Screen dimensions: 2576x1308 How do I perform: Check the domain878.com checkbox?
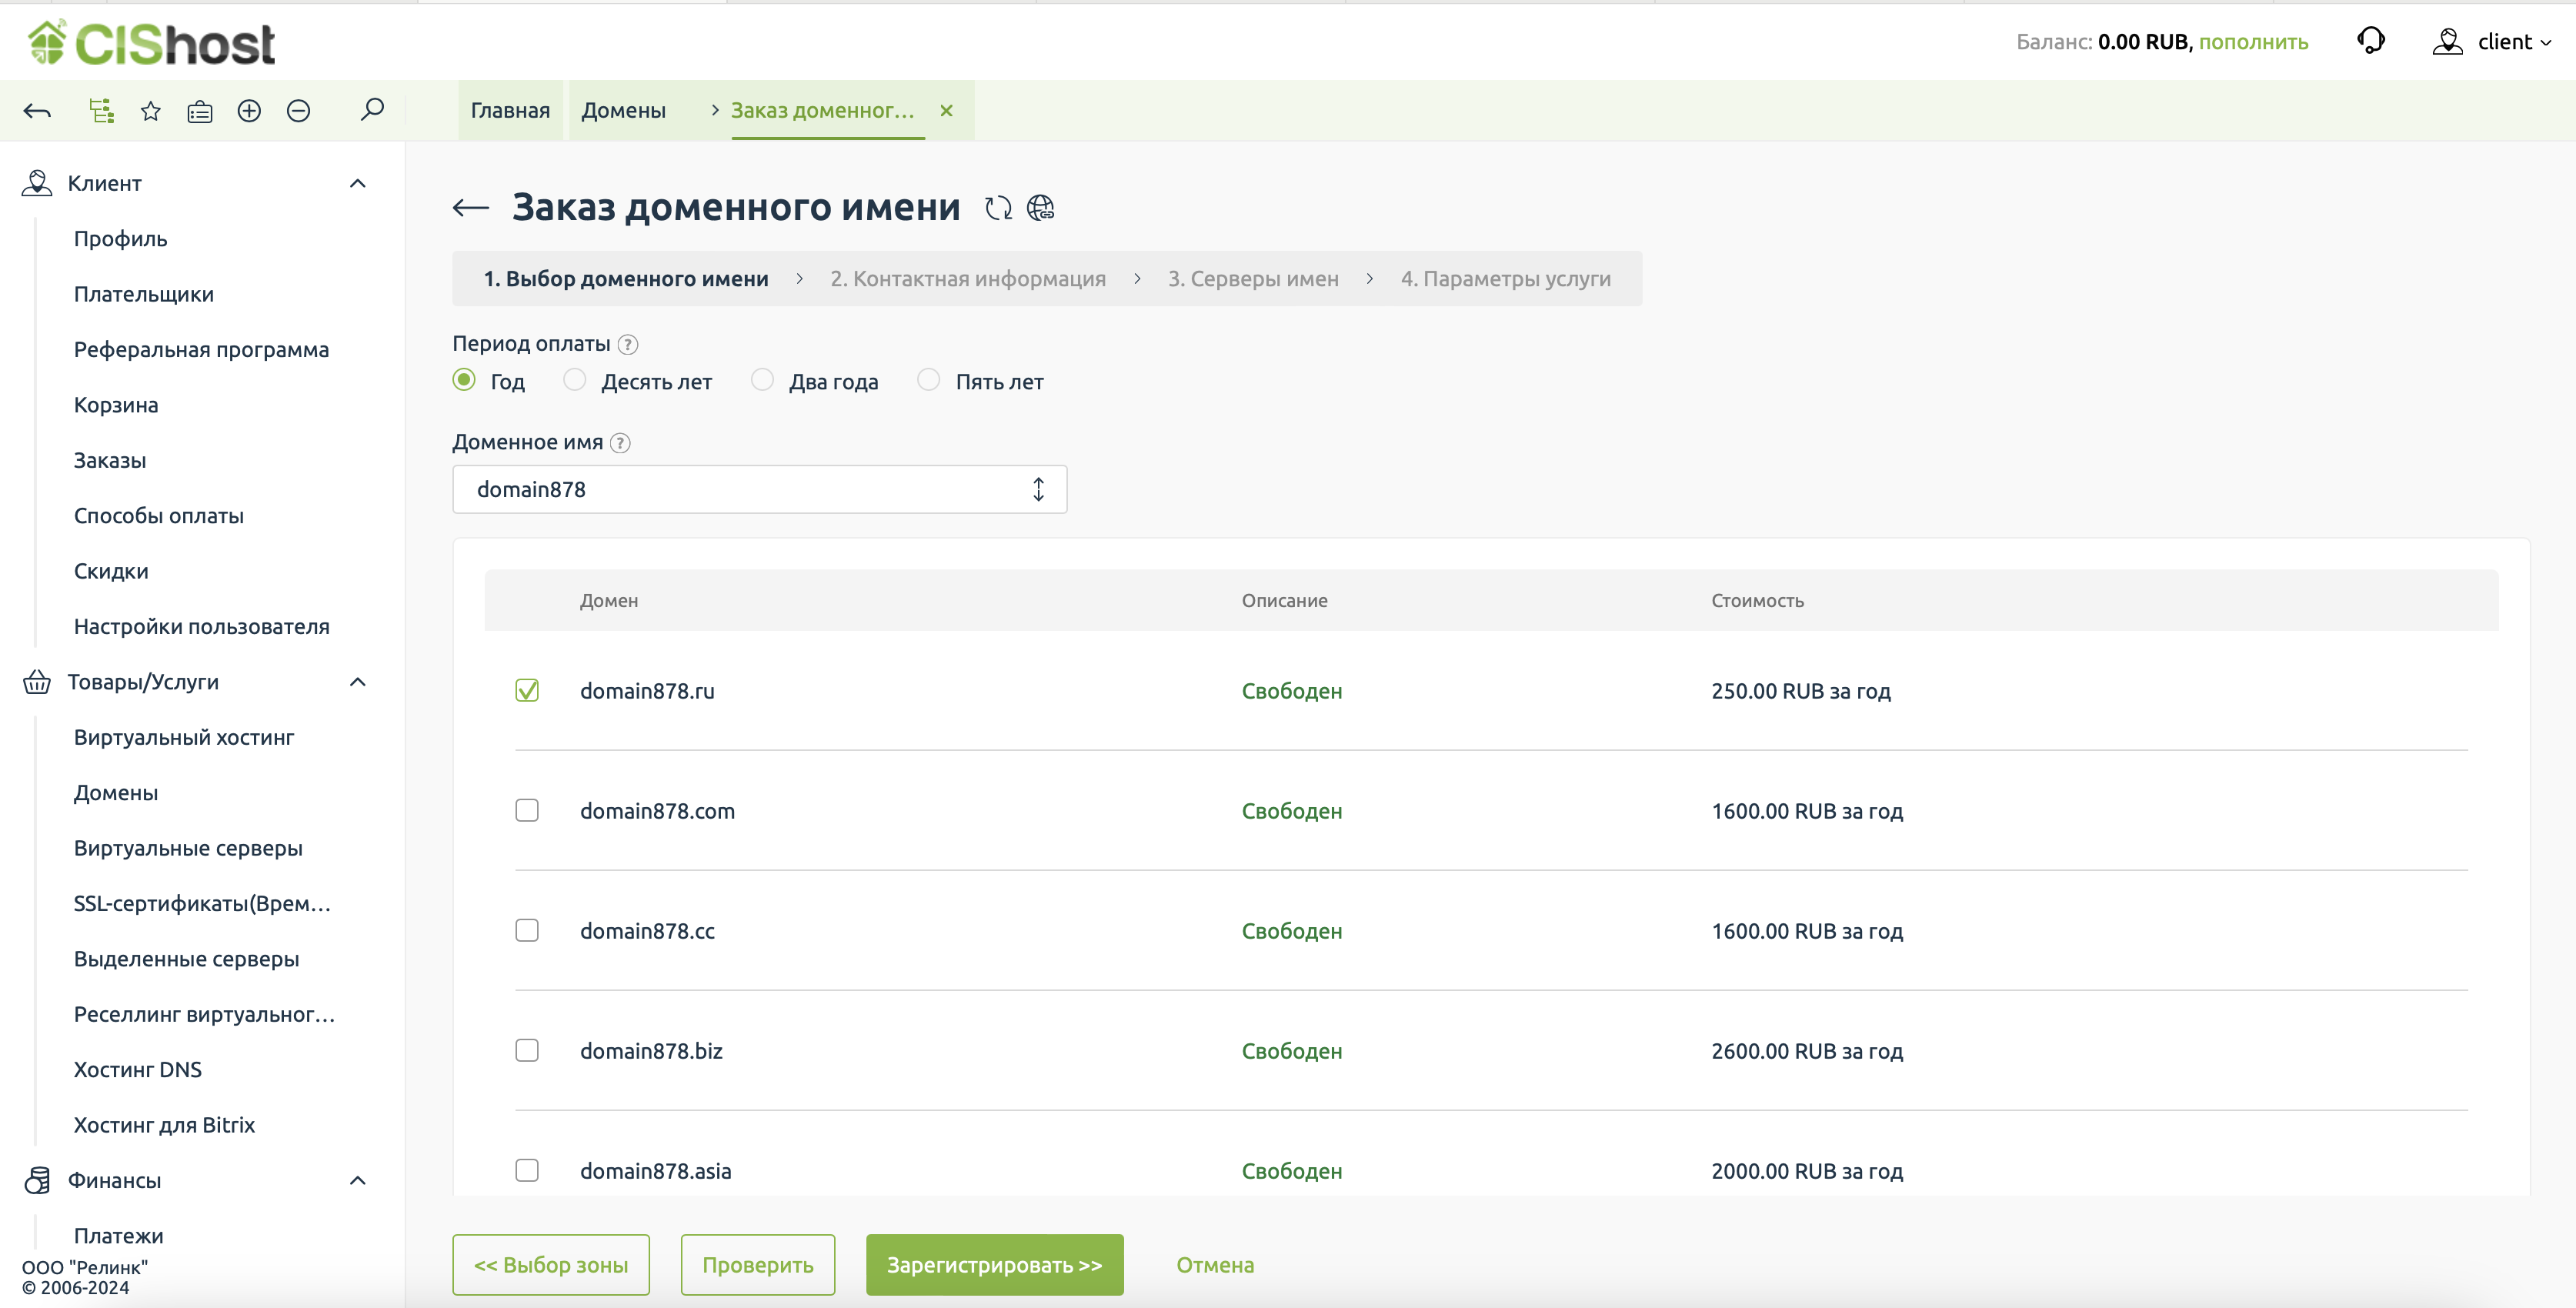tap(527, 810)
